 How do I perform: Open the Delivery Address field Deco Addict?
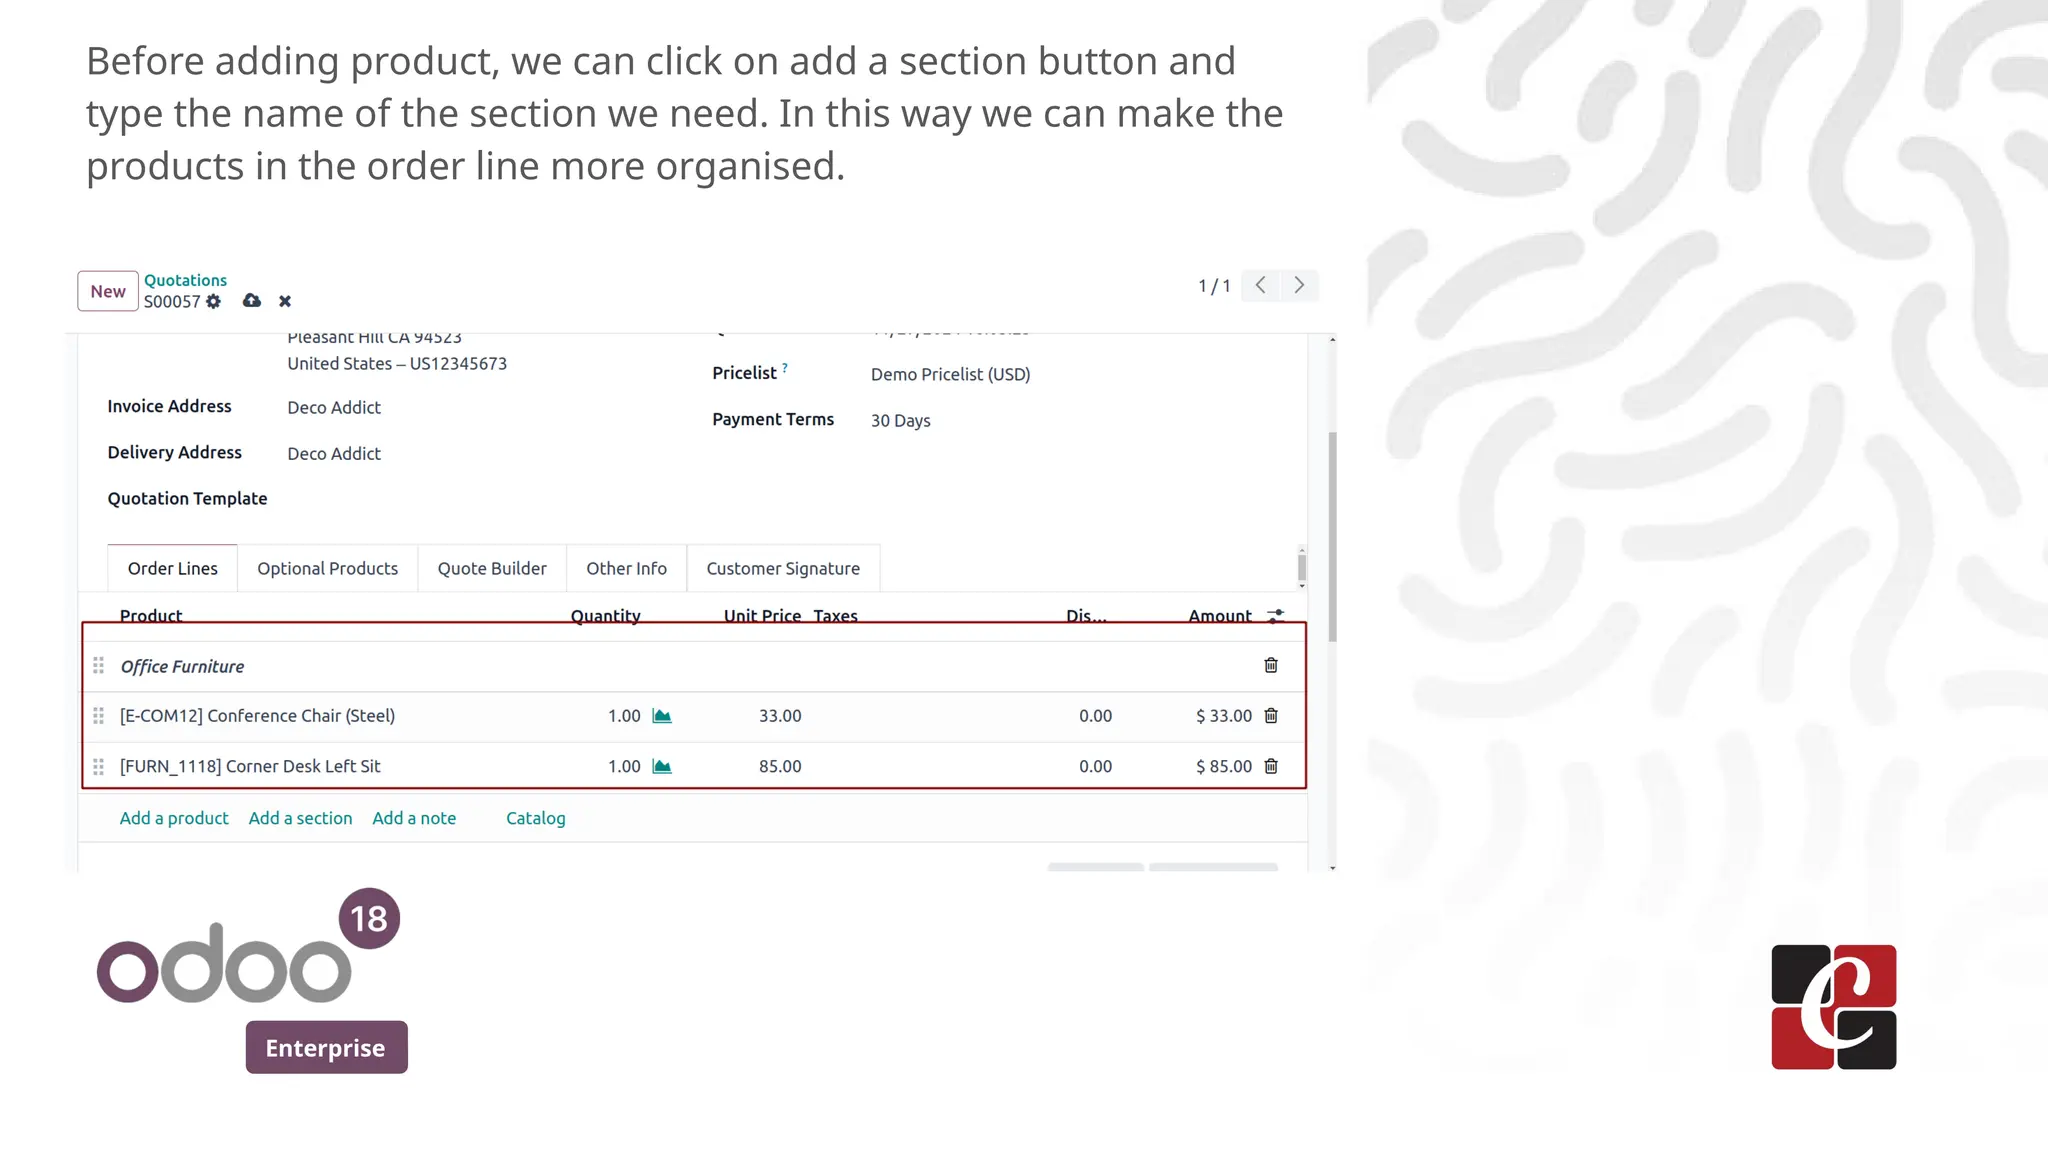[334, 453]
